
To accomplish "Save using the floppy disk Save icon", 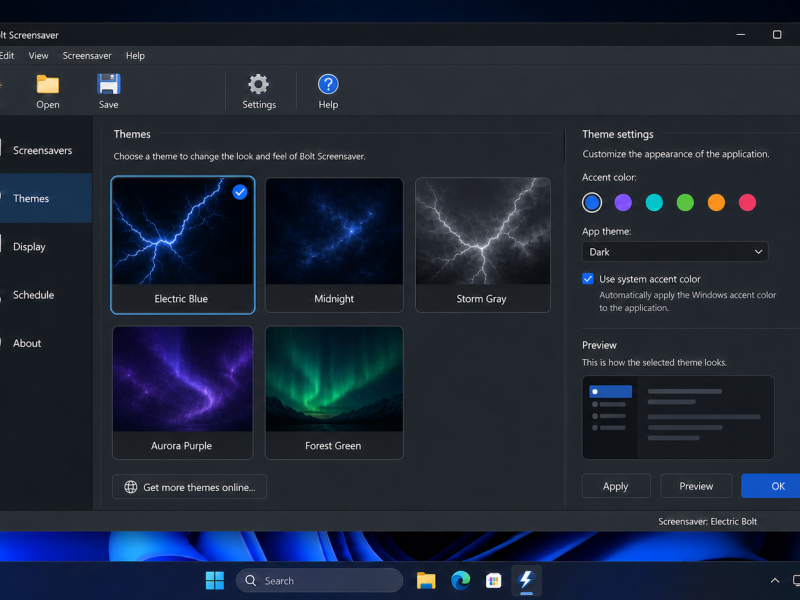I will (109, 84).
